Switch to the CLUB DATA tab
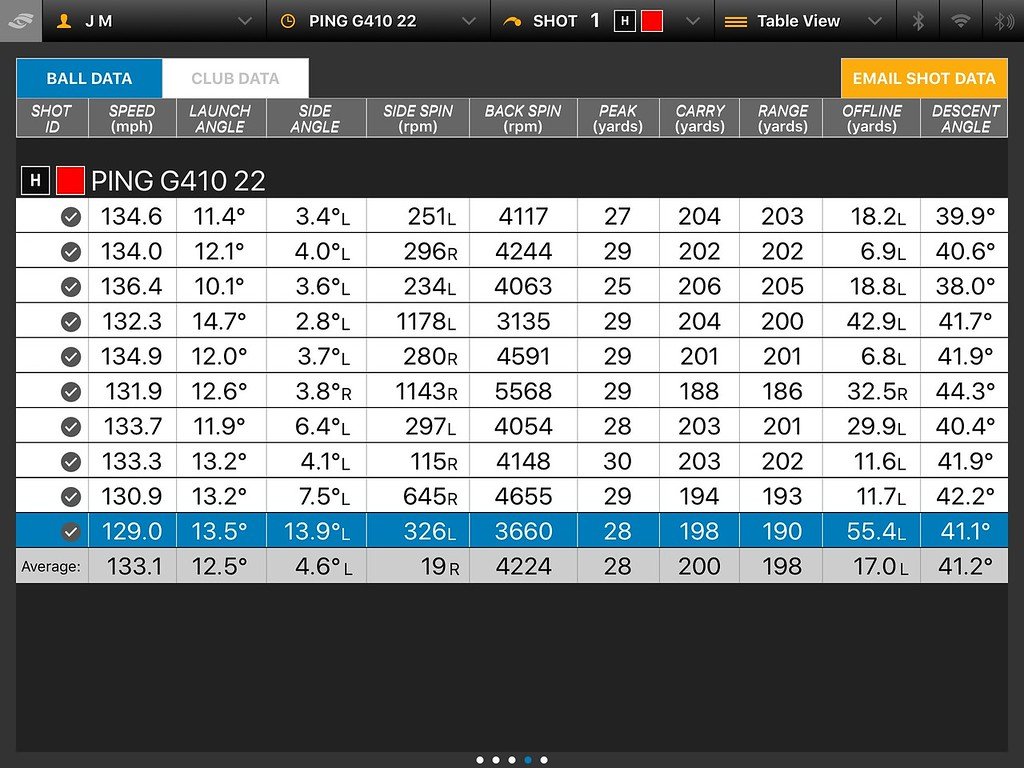 tap(235, 78)
